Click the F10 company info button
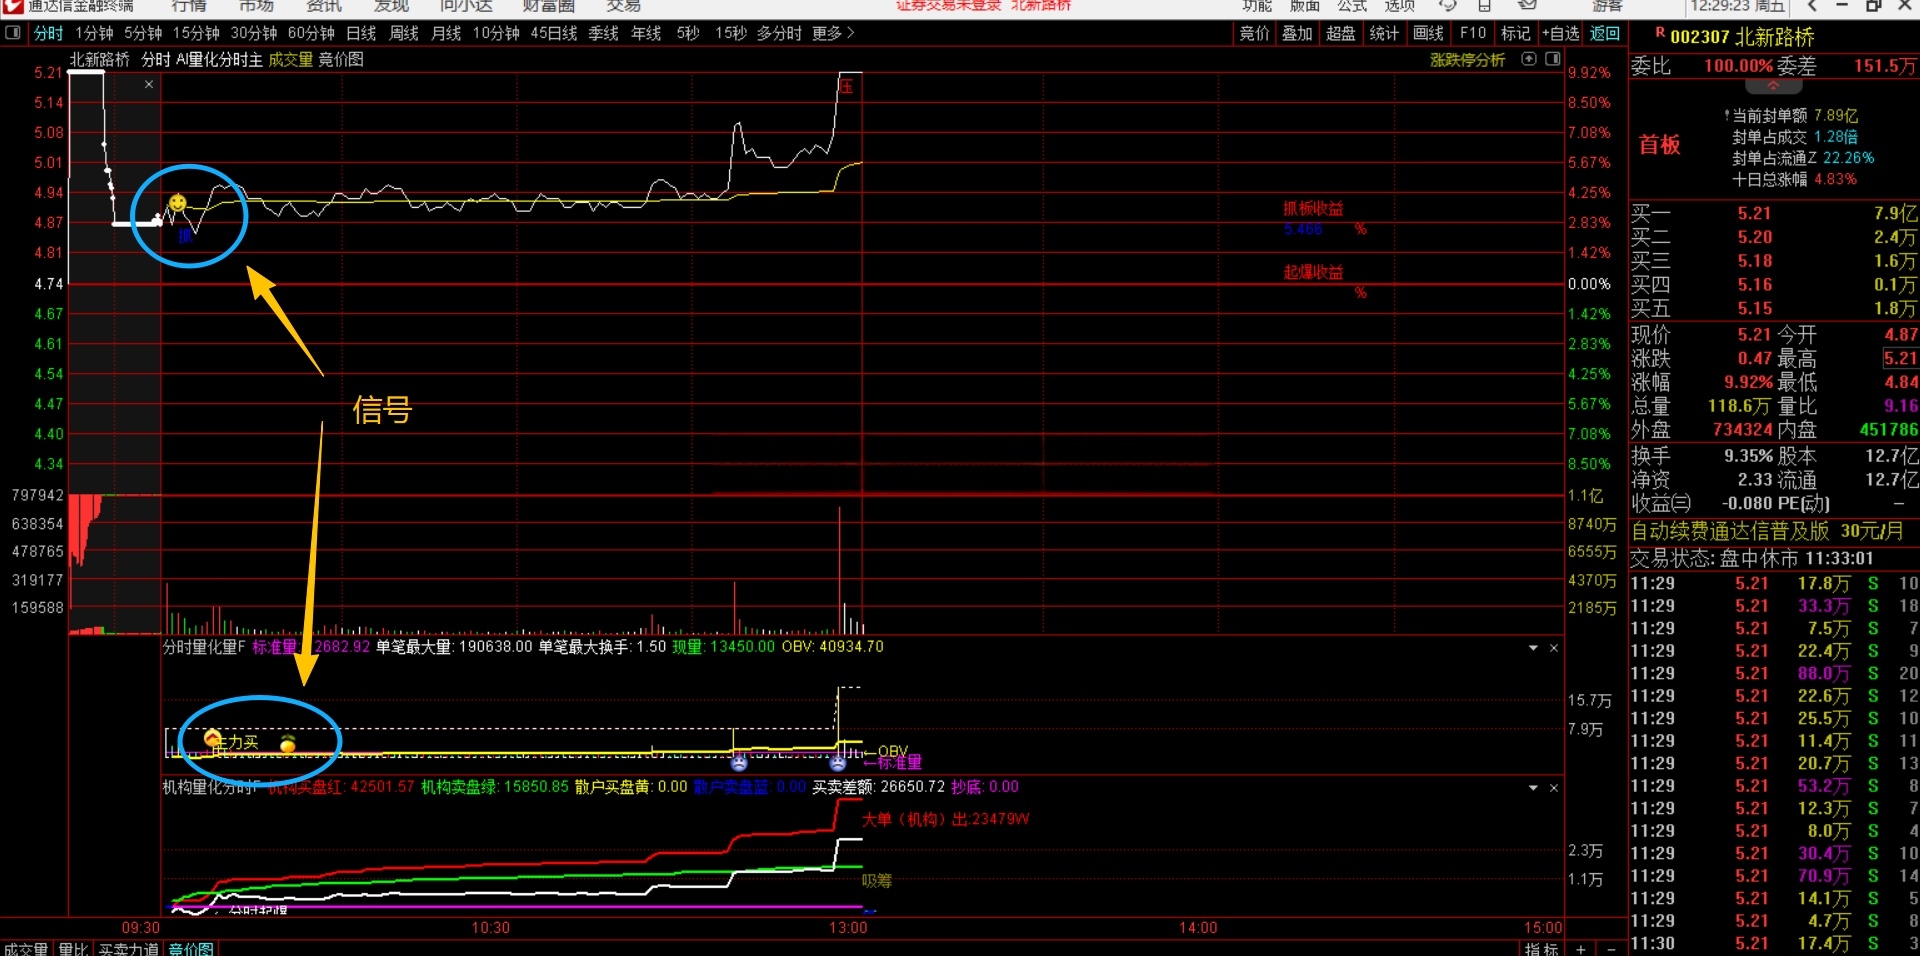 click(x=1472, y=33)
